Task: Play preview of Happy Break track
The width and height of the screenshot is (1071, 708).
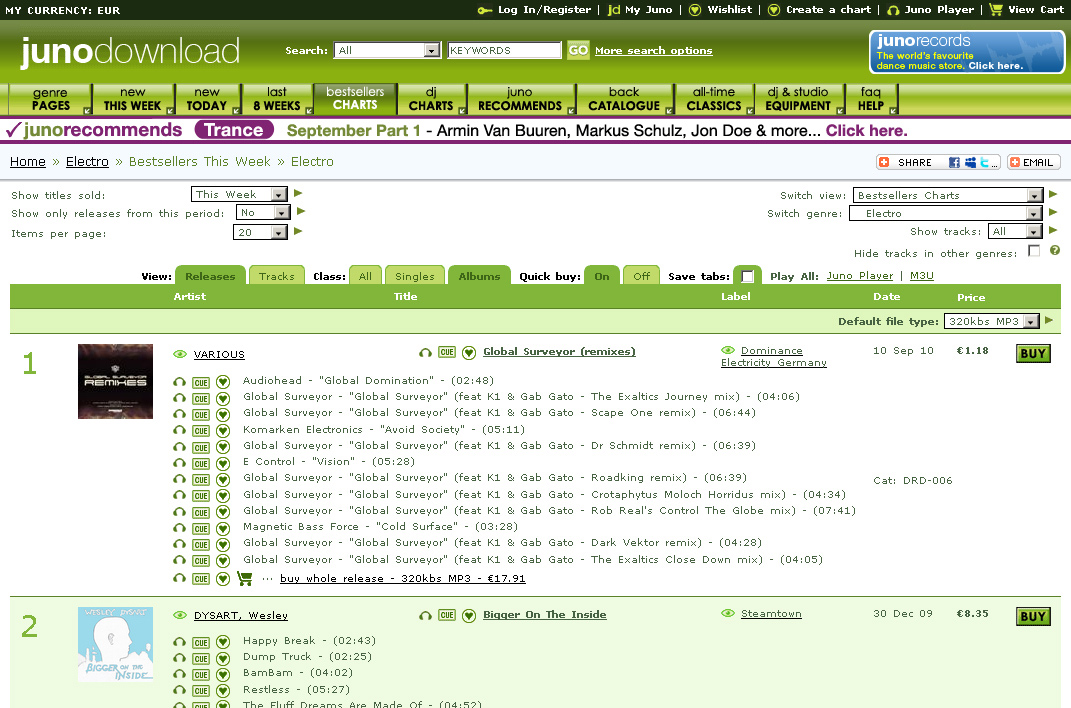Action: 179,642
